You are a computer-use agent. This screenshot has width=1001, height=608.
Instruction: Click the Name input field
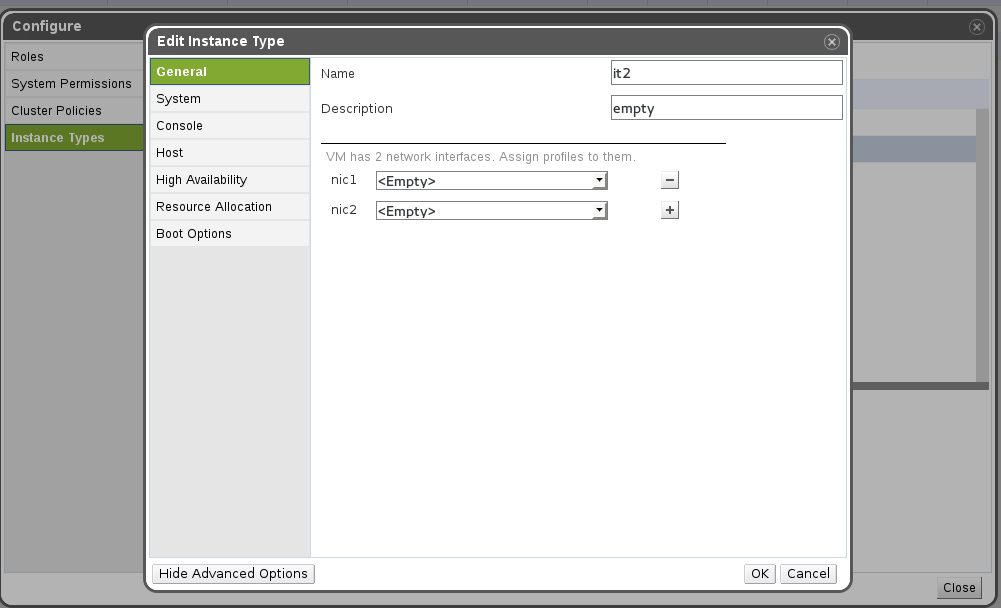(x=726, y=73)
